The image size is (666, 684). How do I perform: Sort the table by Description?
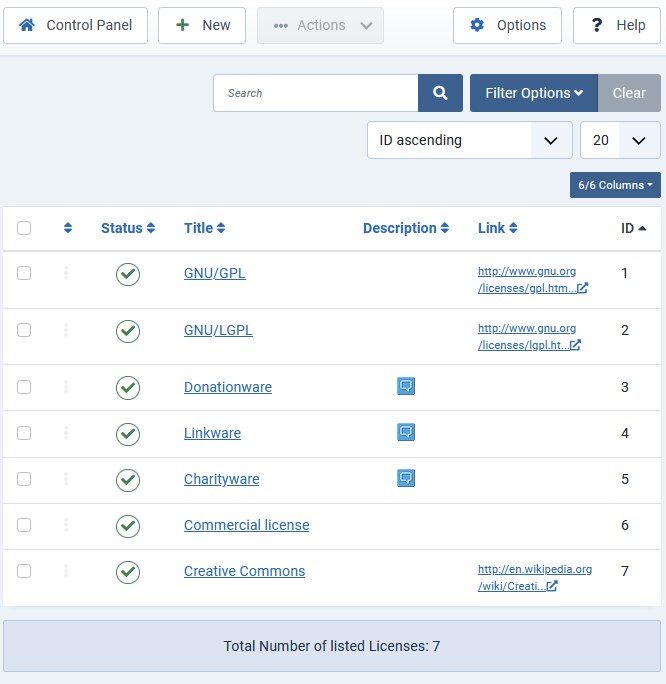(x=406, y=228)
